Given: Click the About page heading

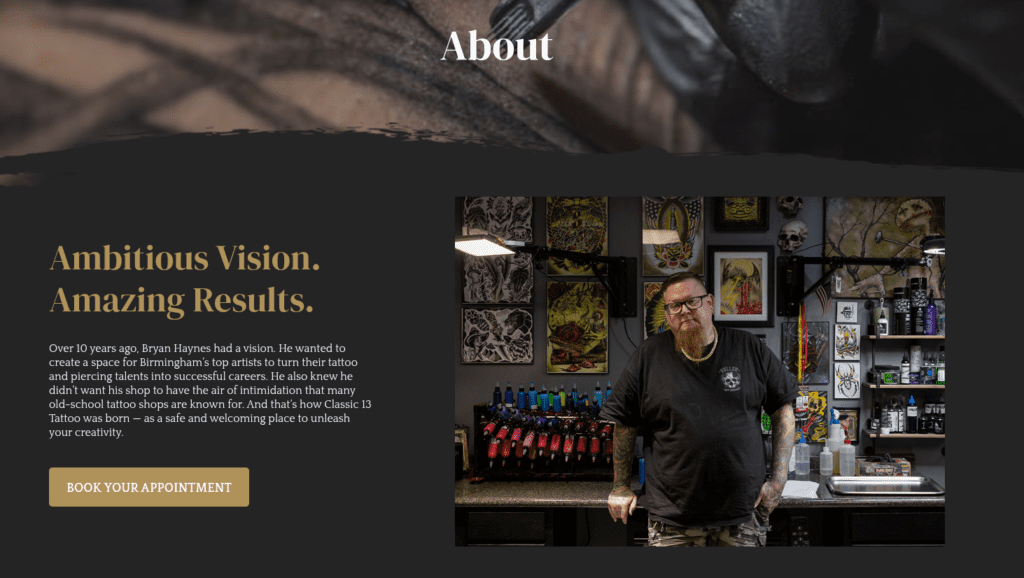Looking at the screenshot, I should point(497,46).
